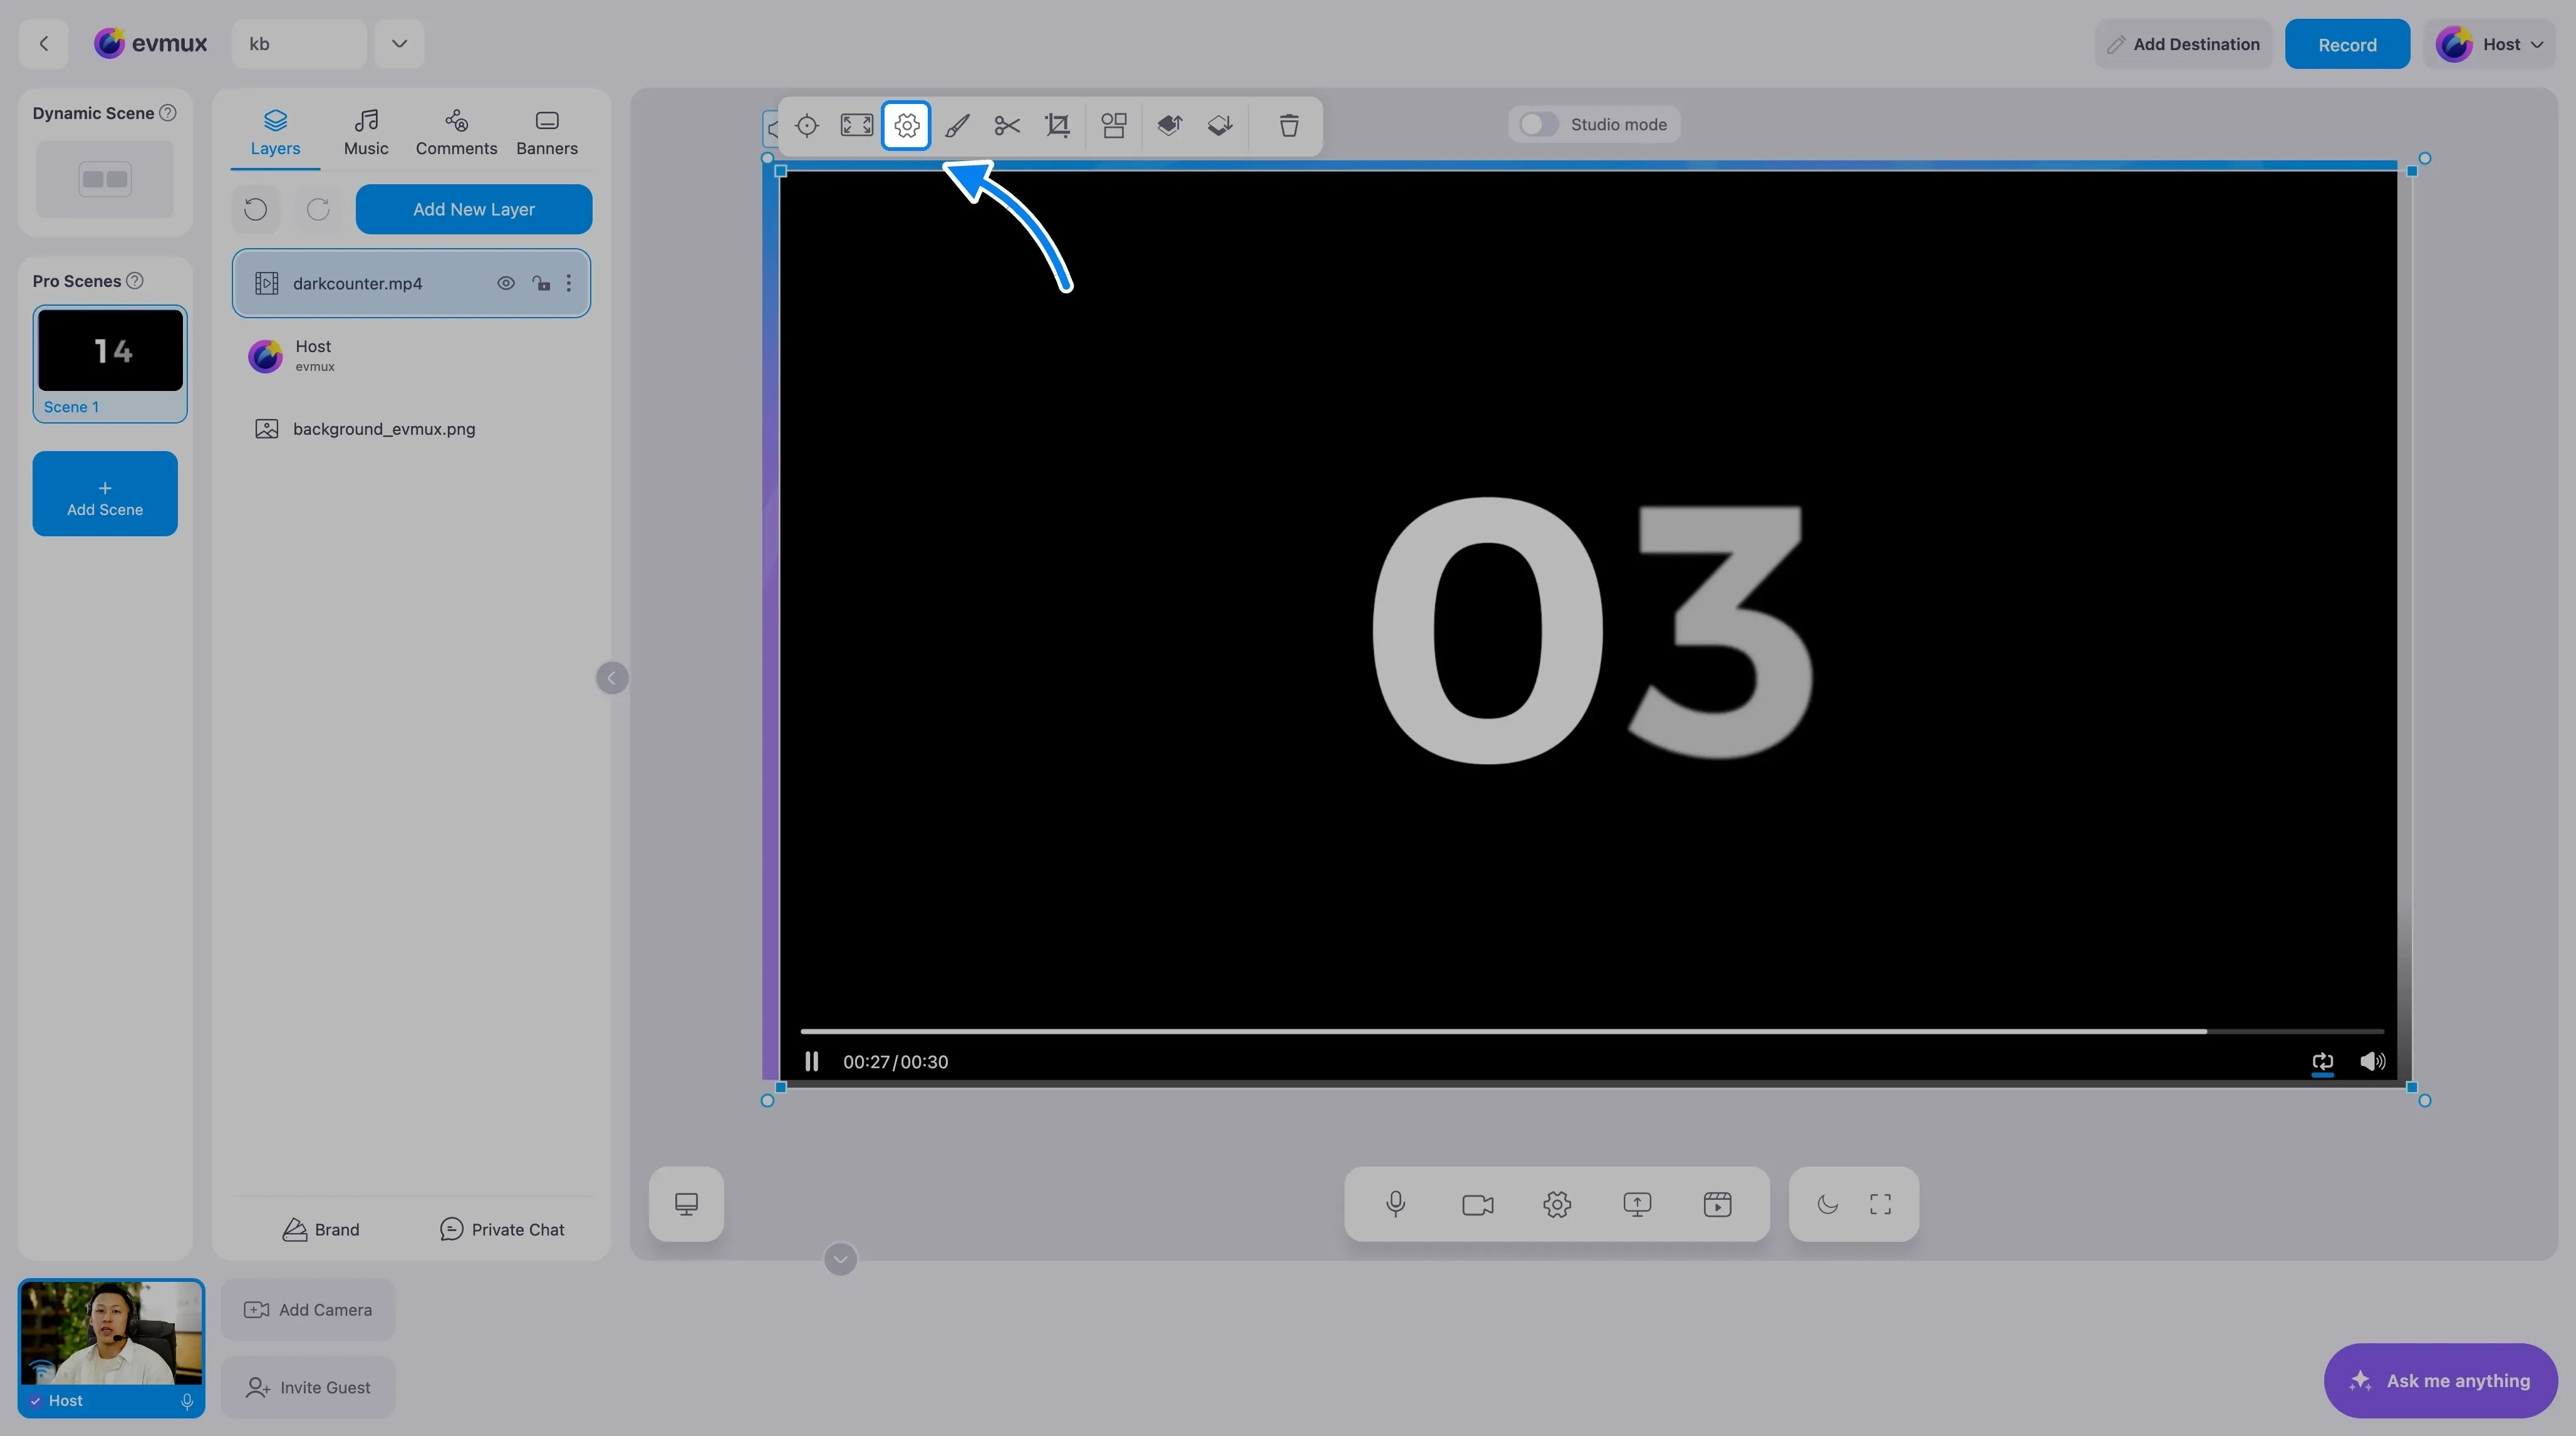Toggle dark mode moon icon
Image resolution: width=2576 pixels, height=1436 pixels.
[x=1827, y=1204]
